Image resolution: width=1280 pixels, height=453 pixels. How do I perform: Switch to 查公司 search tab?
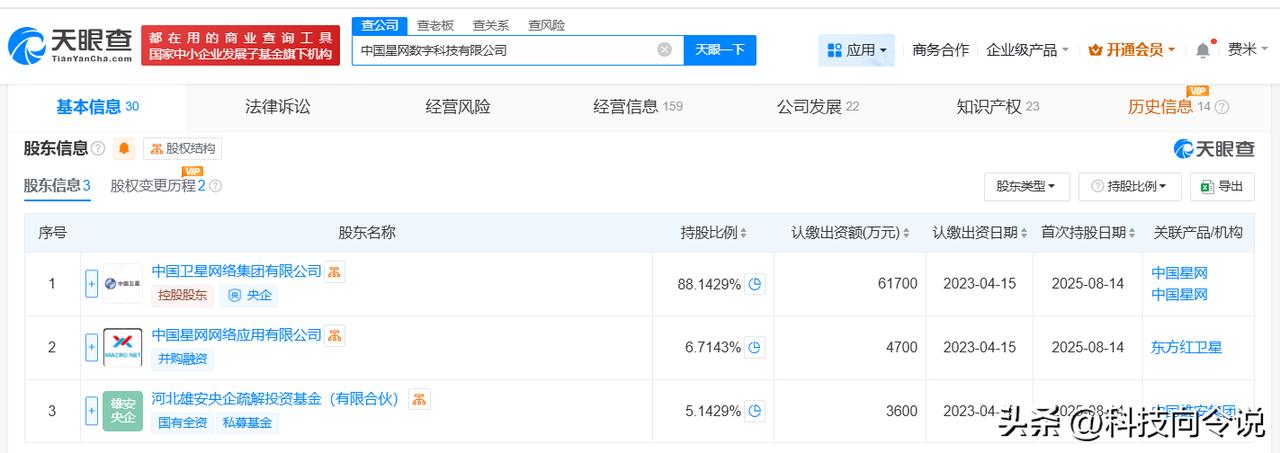click(380, 25)
